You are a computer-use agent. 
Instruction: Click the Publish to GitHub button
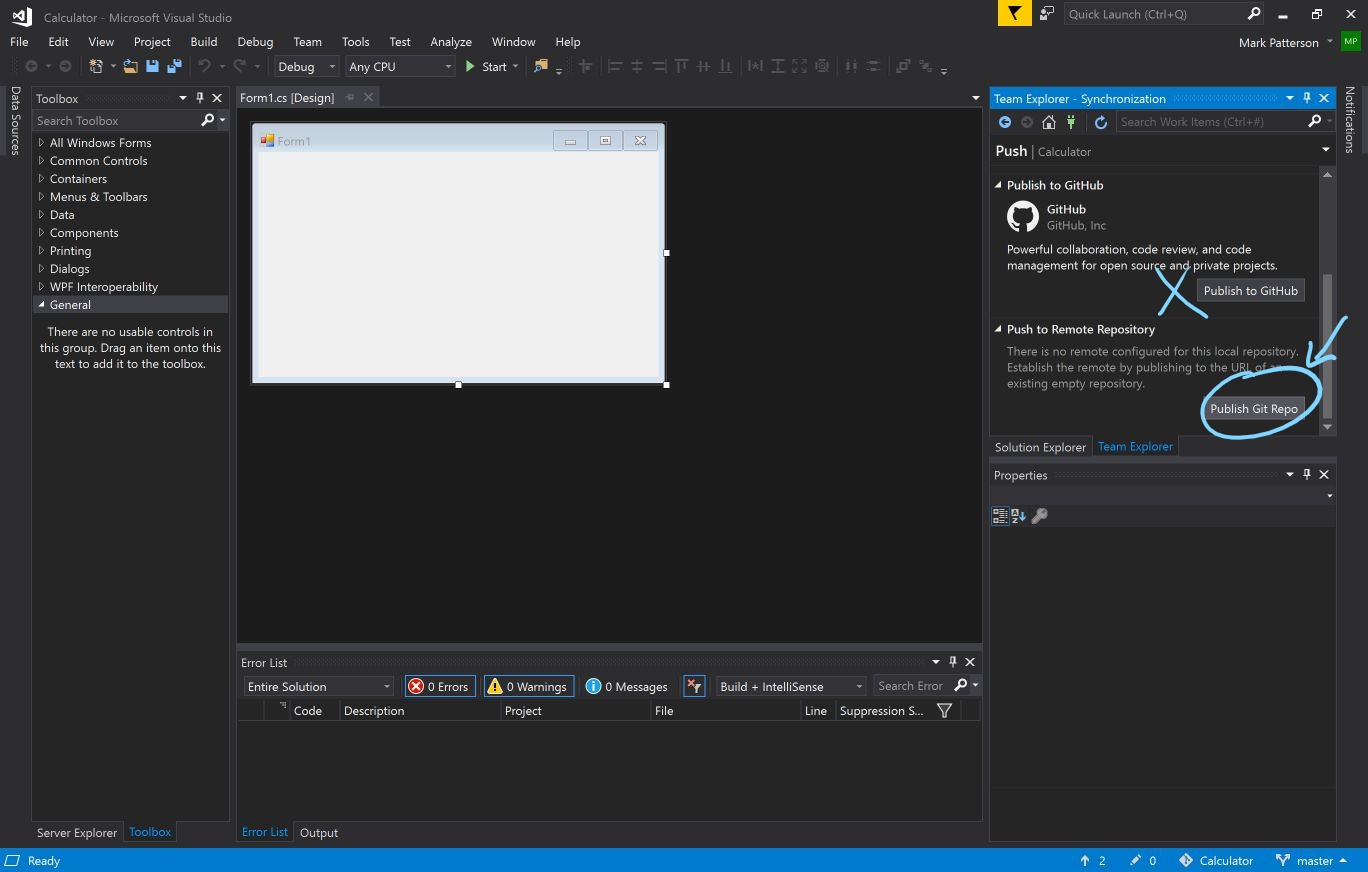1251,291
